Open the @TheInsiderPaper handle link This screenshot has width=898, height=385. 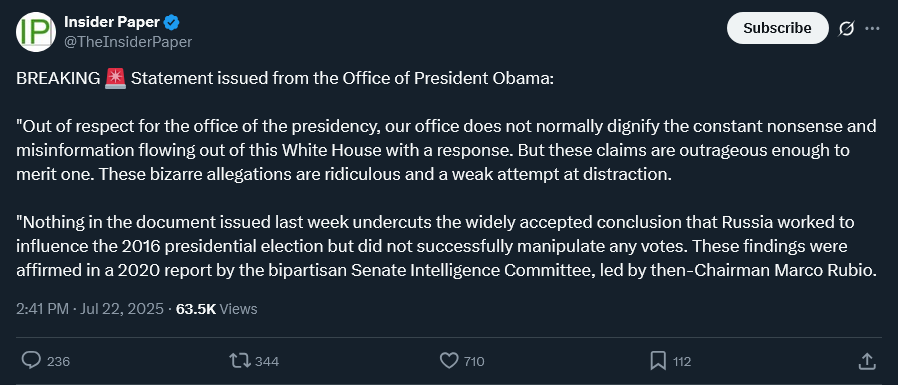click(128, 42)
